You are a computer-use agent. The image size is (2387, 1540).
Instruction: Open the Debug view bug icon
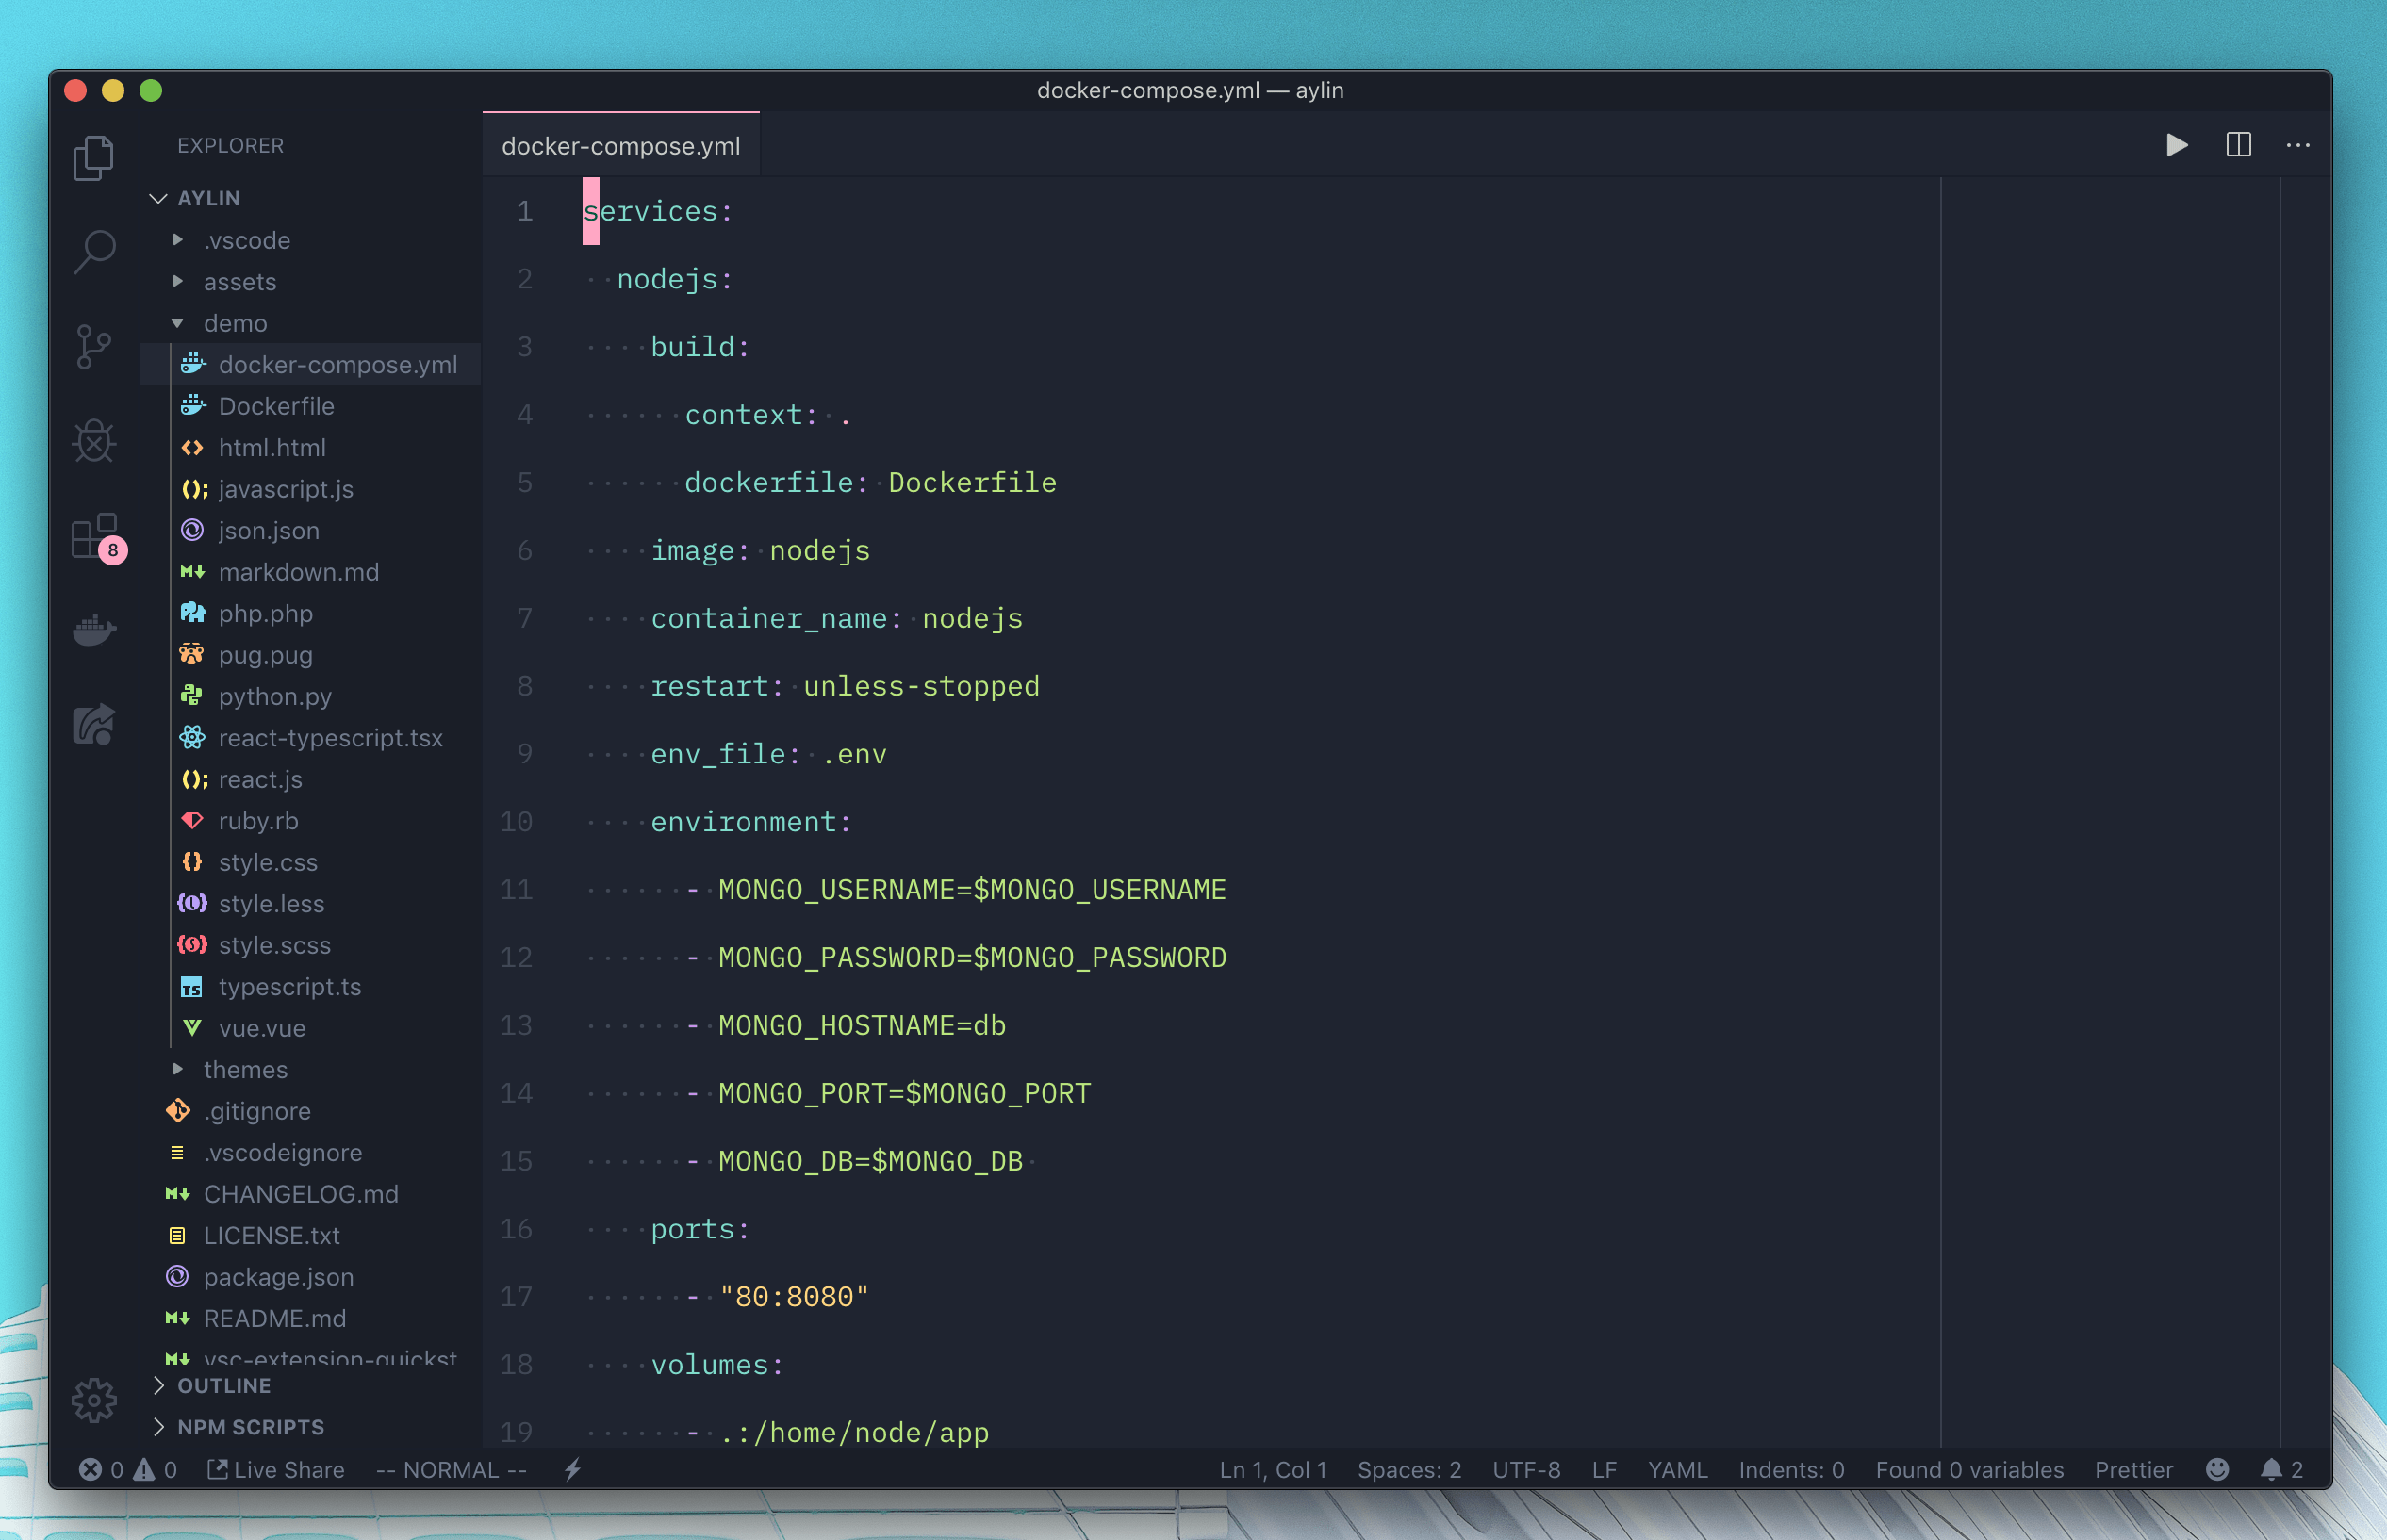(94, 441)
